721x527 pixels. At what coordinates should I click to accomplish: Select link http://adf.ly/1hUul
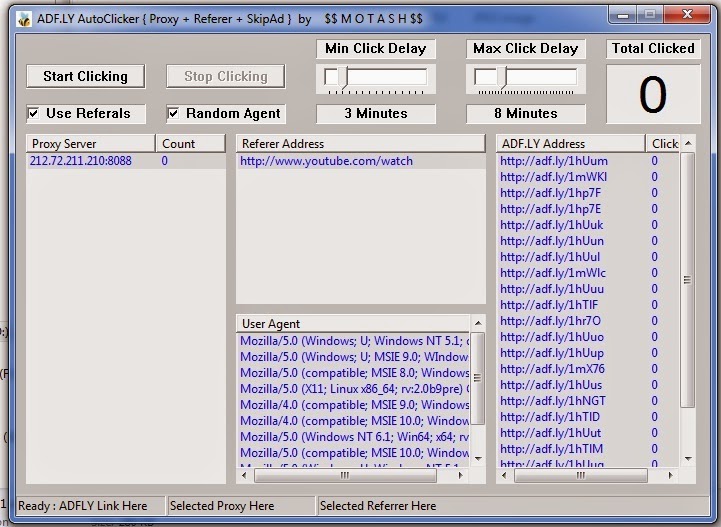[550, 257]
